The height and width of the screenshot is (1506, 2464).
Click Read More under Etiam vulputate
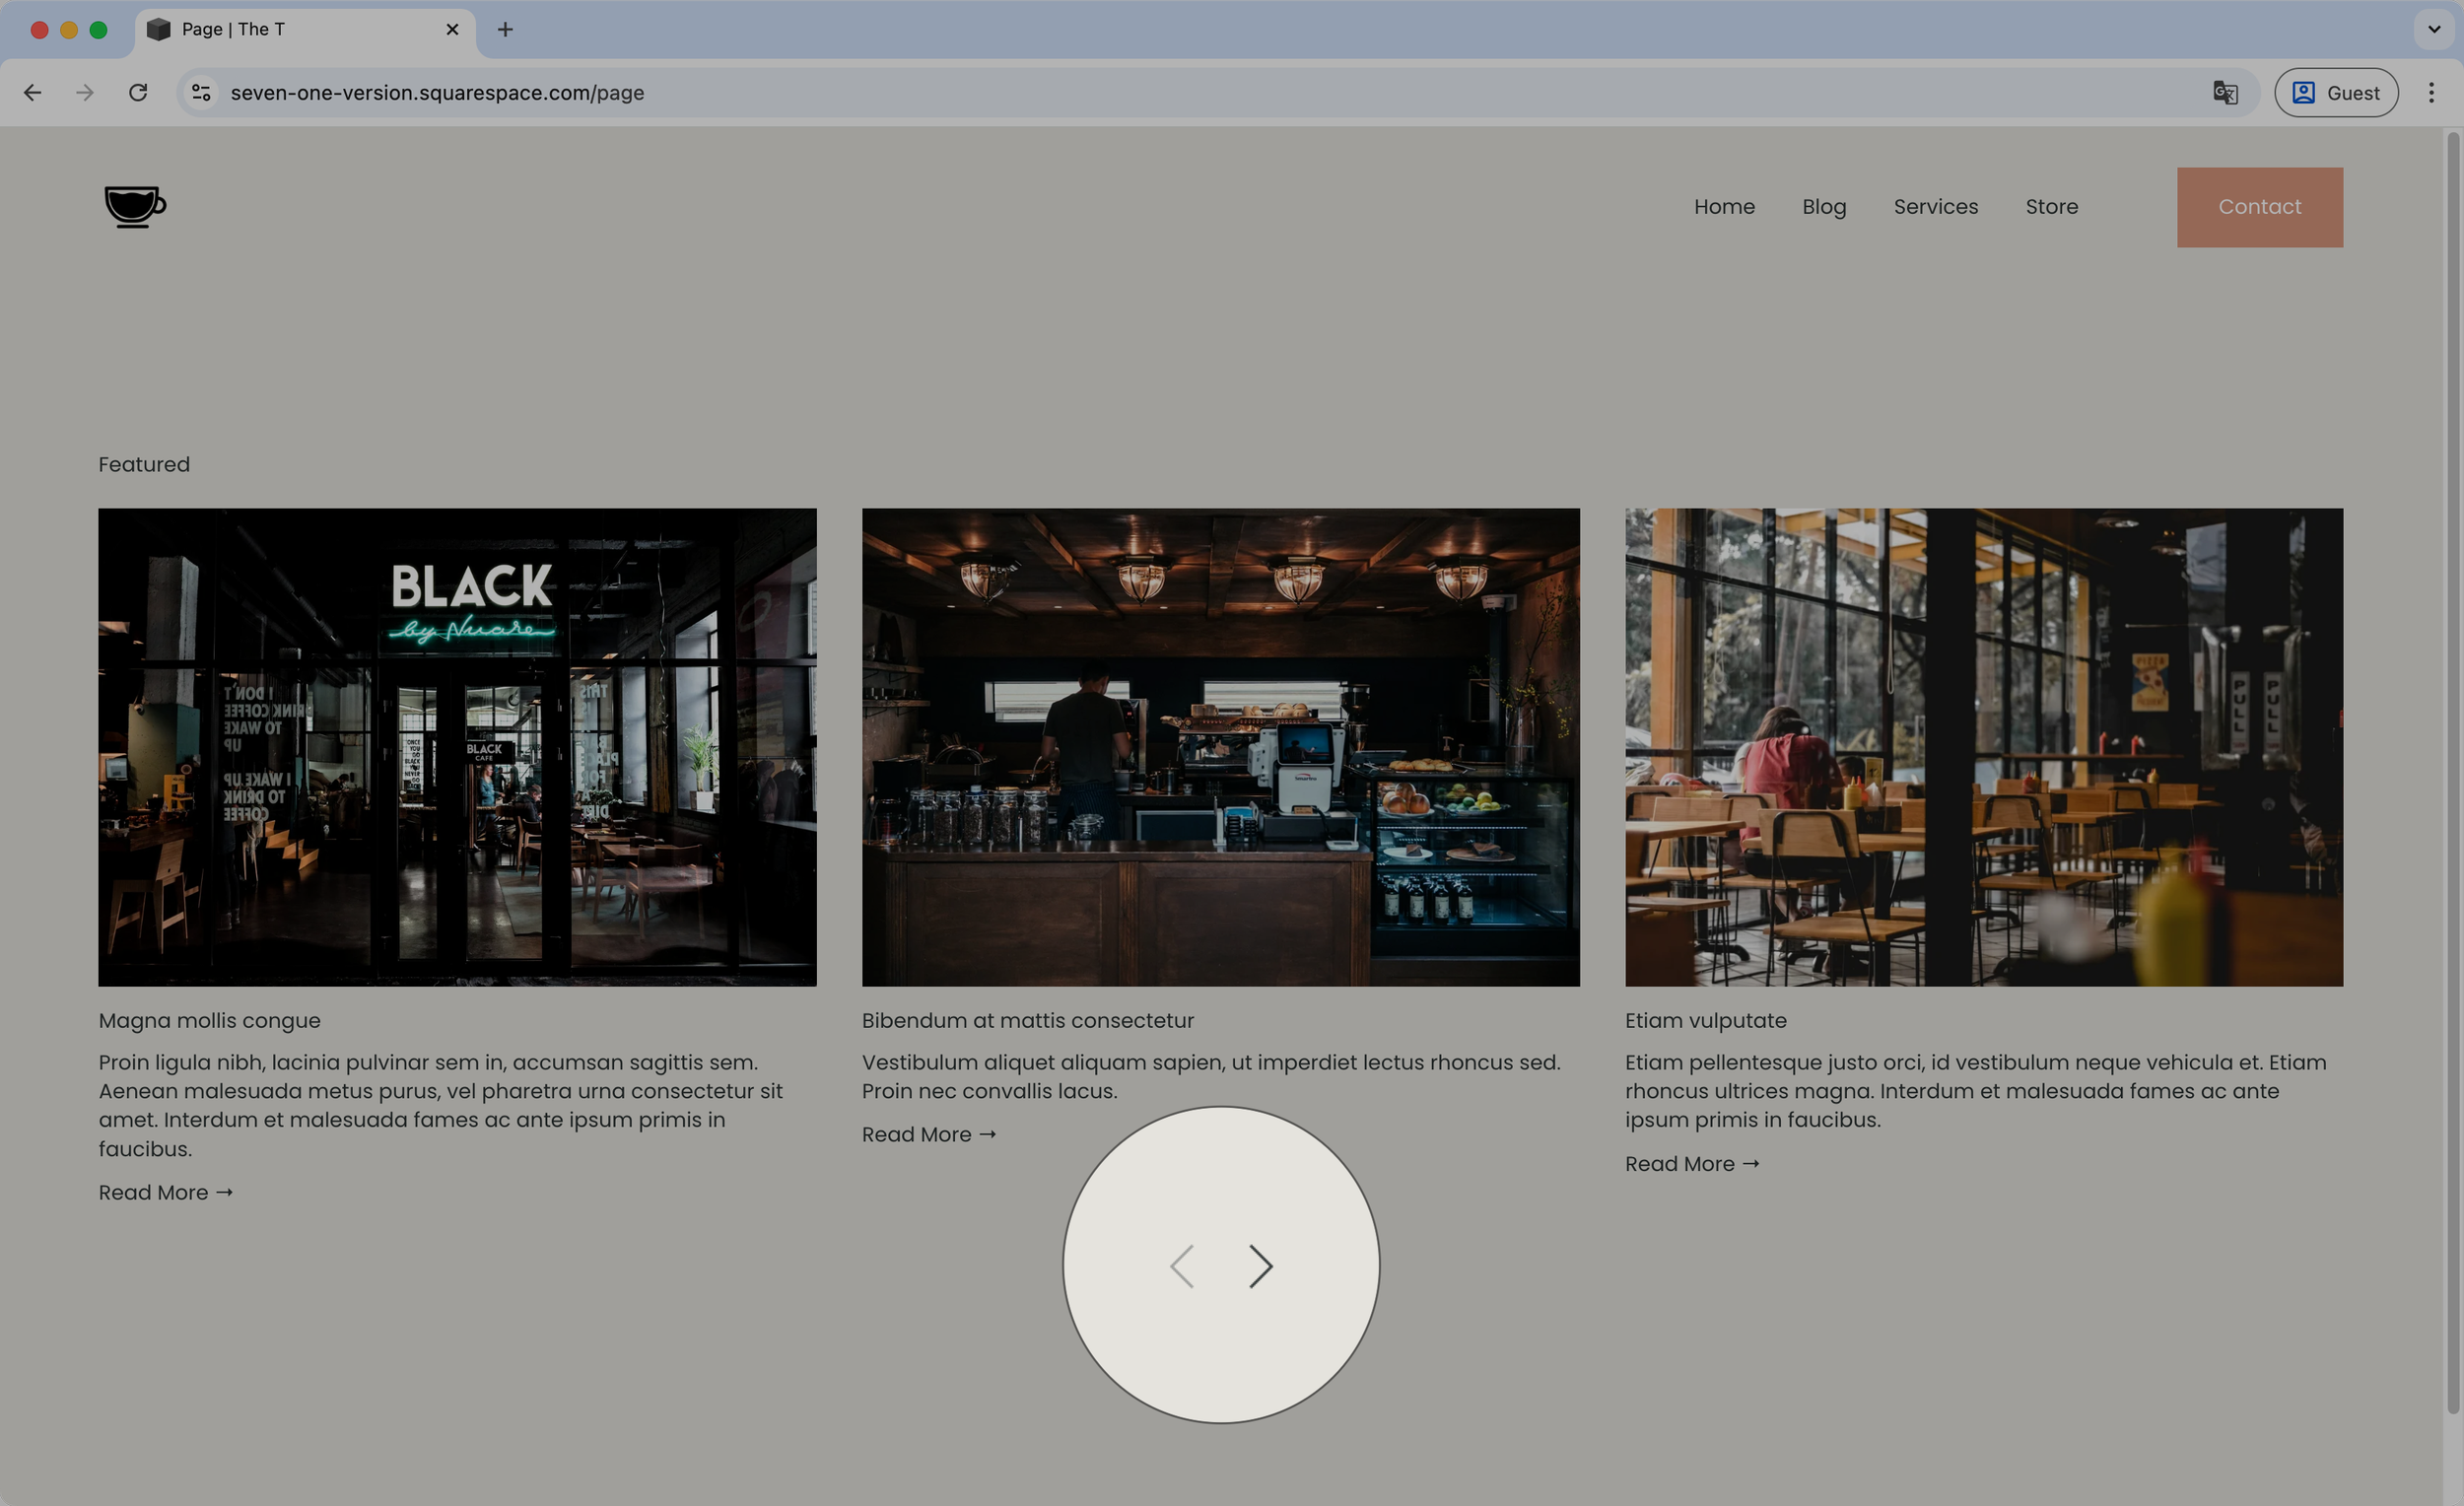[1691, 1164]
